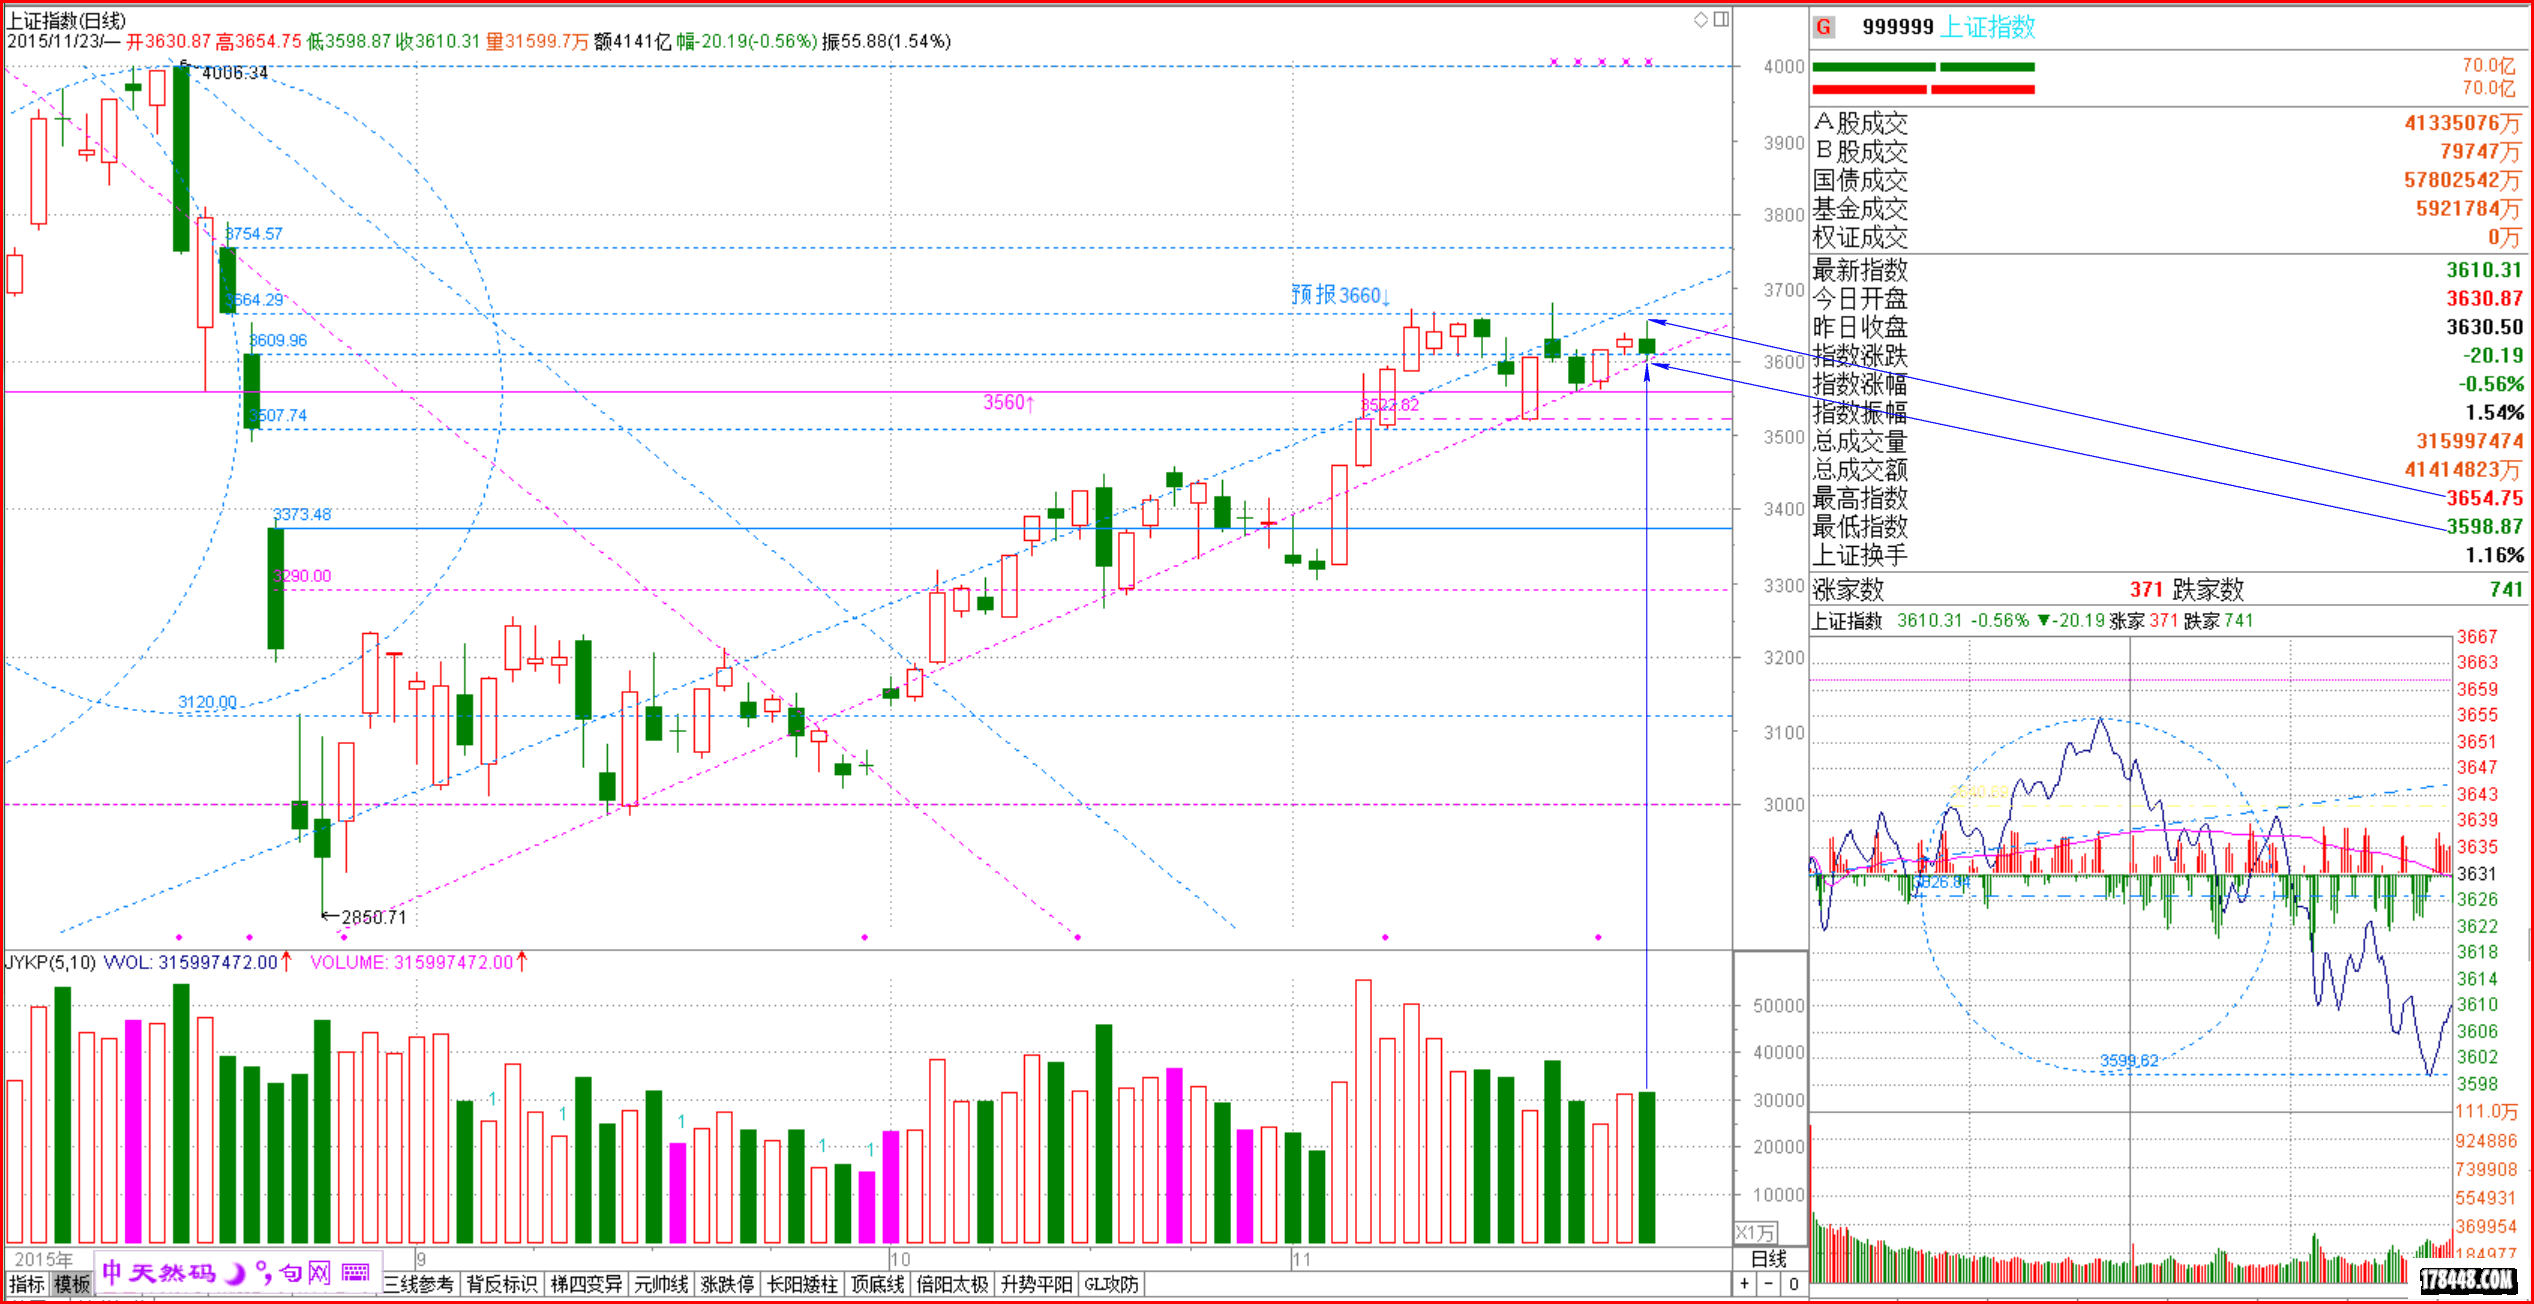Viewport: 2534px width, 1304px height.
Task: Click the 最新指数 value 3610.31
Action: [2484, 269]
